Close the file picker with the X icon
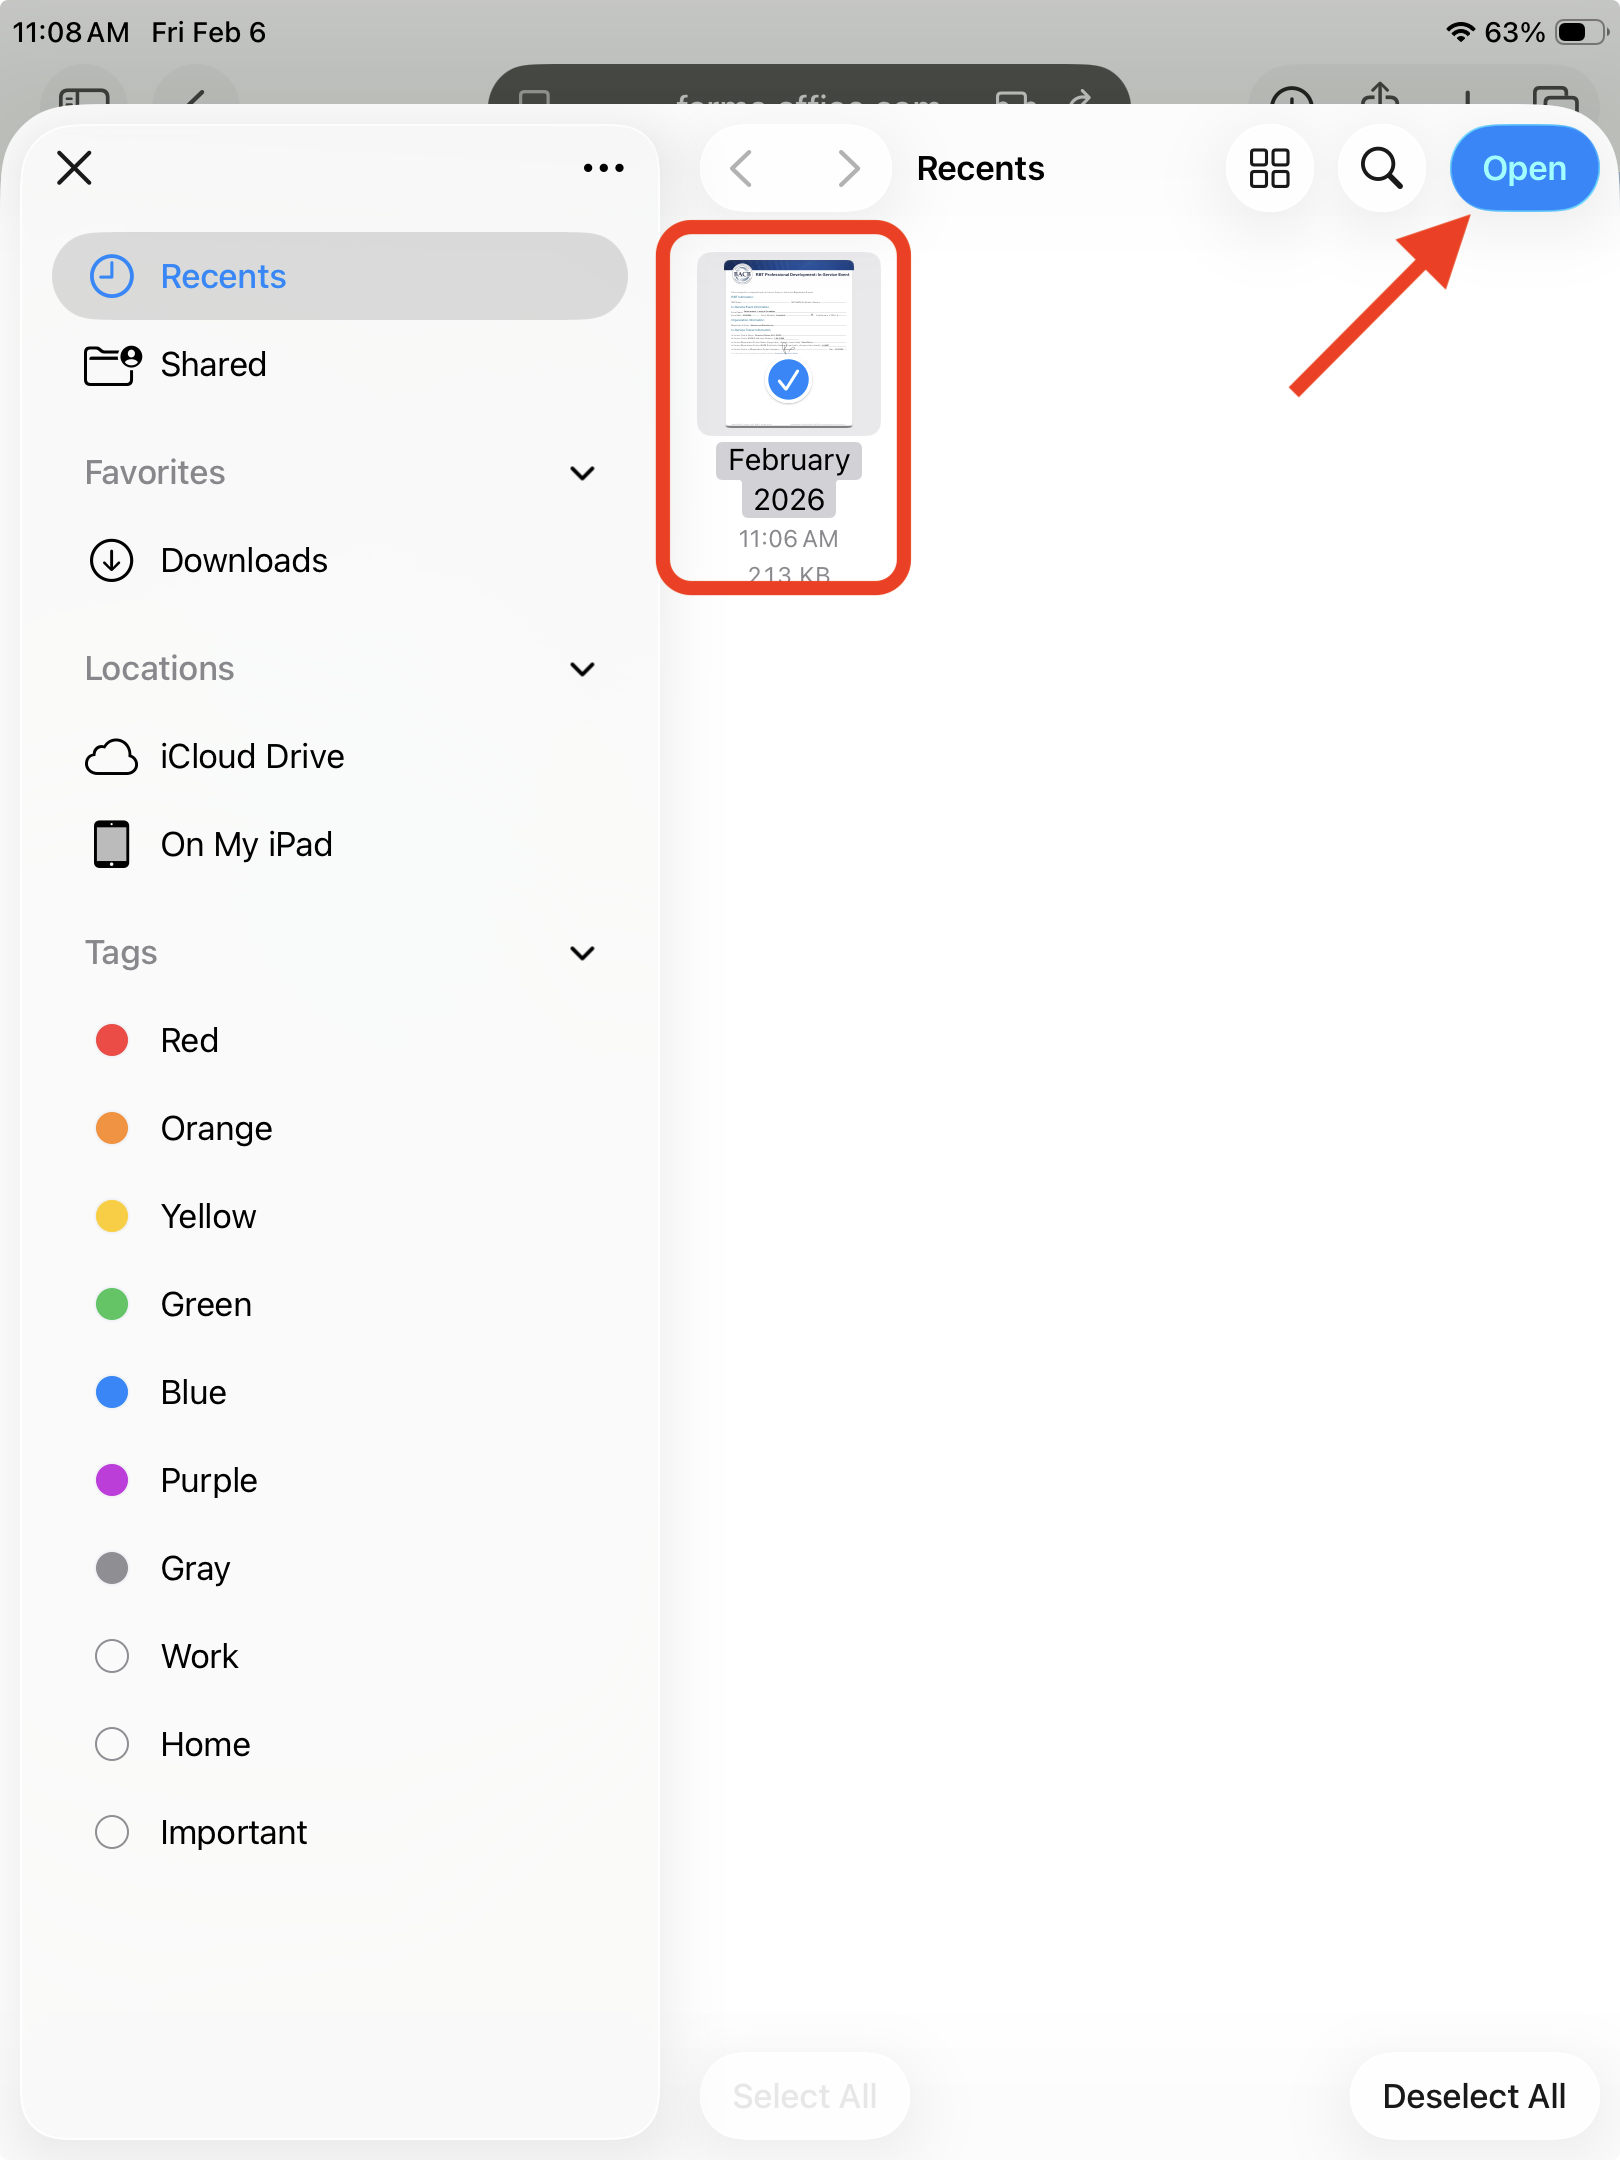Screen dimensions: 1620x2160 75,168
